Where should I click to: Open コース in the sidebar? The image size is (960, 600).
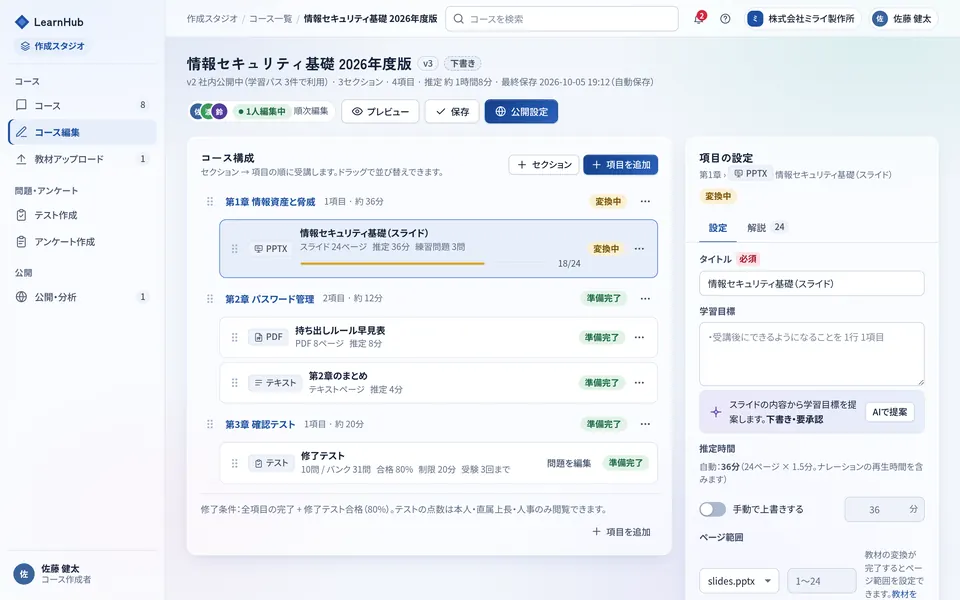[82, 105]
